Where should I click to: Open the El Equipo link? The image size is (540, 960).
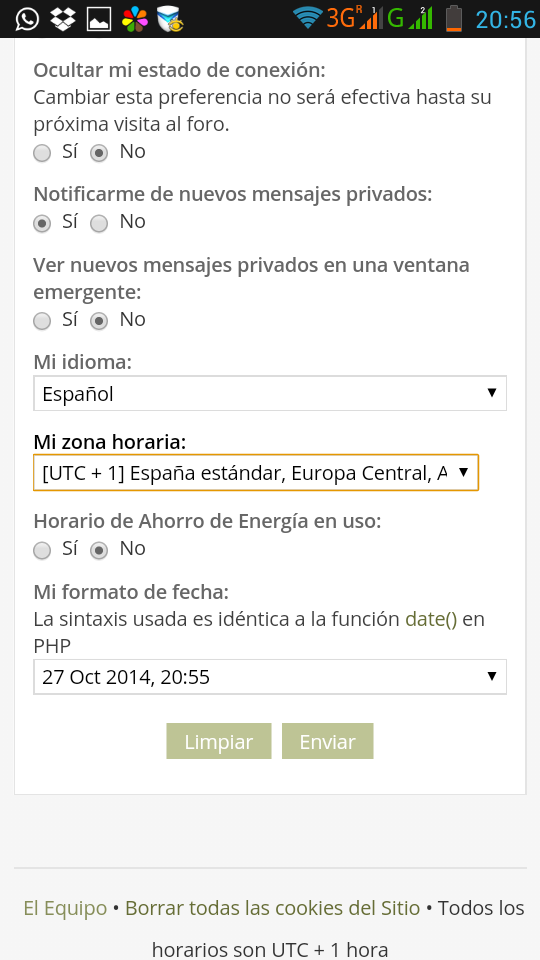65,907
